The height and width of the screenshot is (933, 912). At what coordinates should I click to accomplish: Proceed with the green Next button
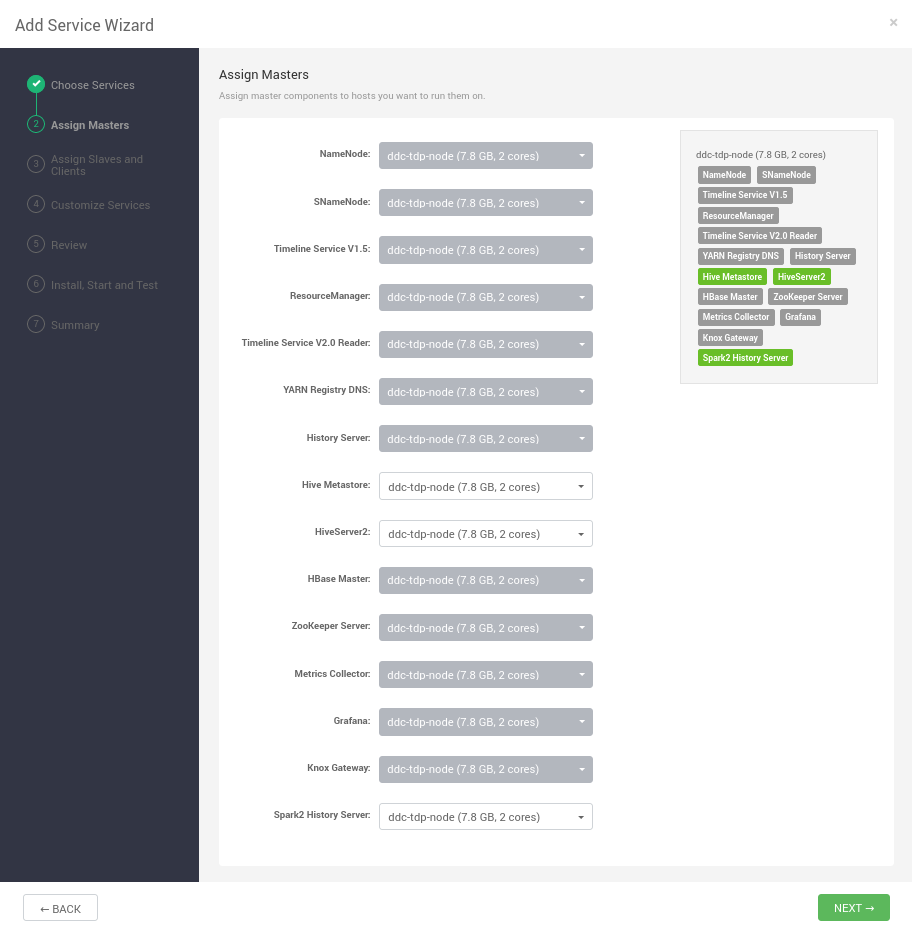(853, 908)
